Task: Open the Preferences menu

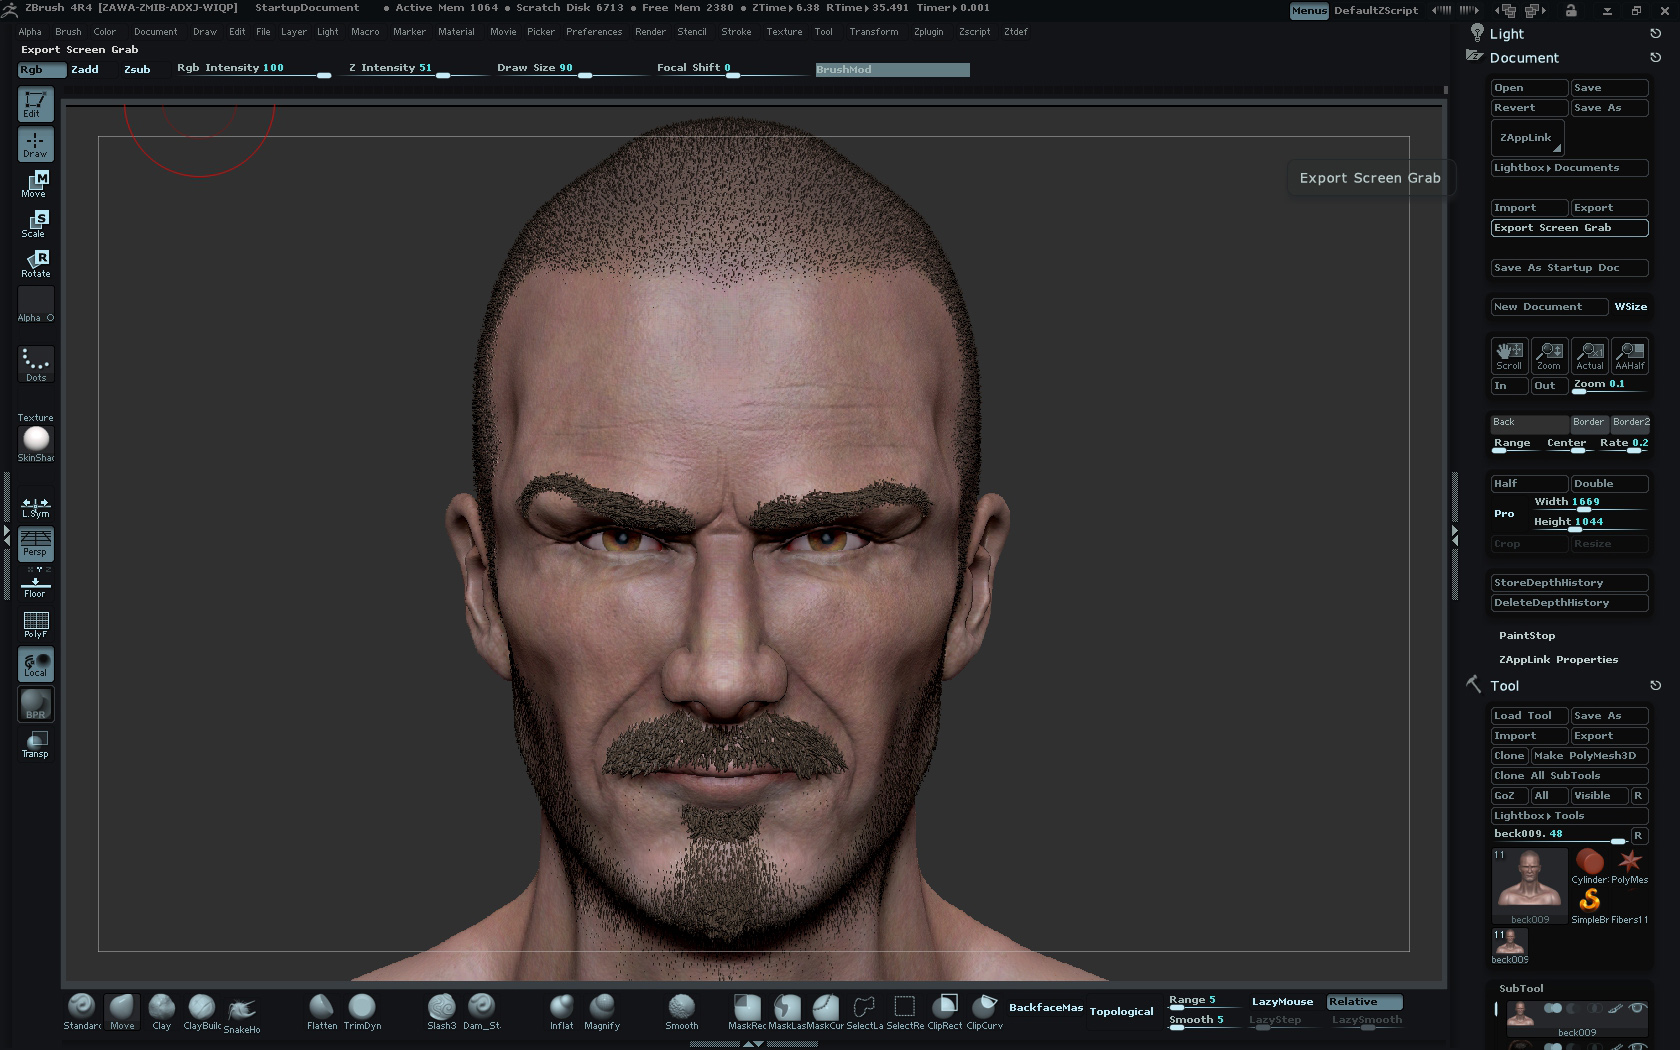Action: (x=594, y=32)
